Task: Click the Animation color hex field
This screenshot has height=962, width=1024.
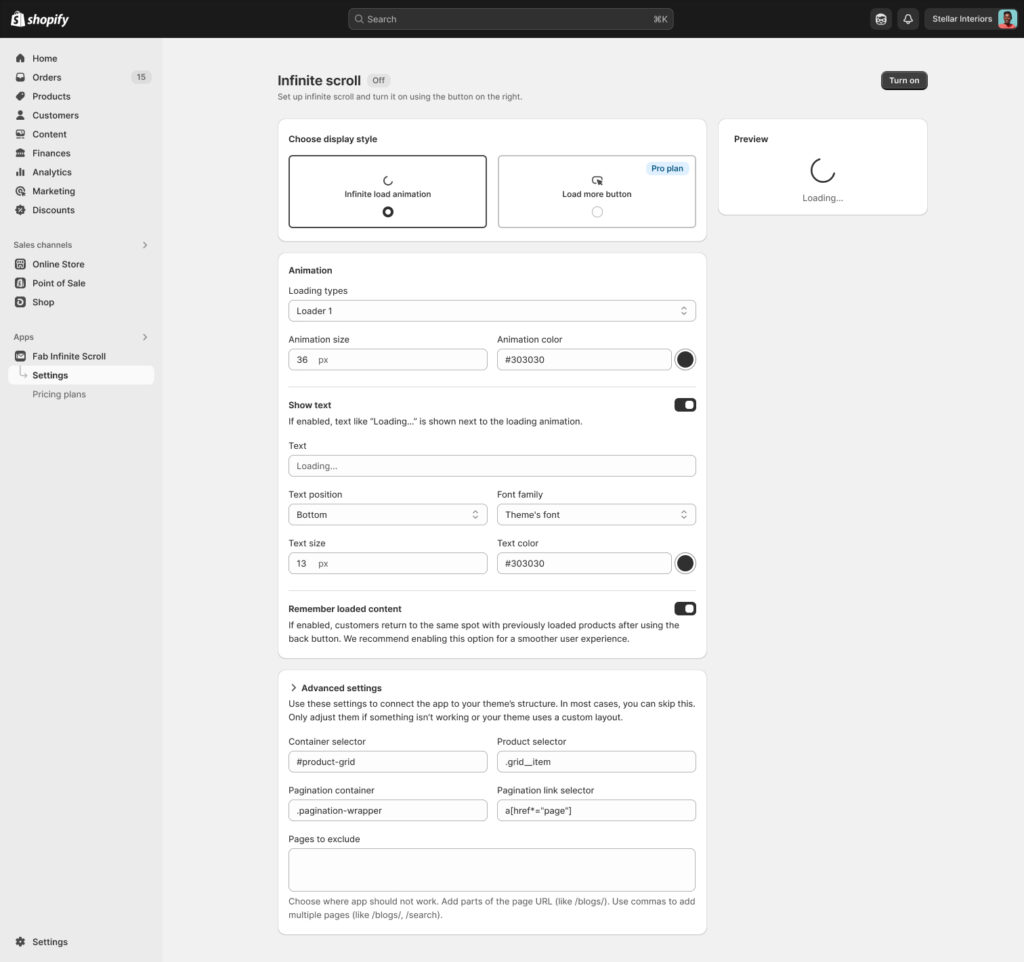Action: [584, 359]
